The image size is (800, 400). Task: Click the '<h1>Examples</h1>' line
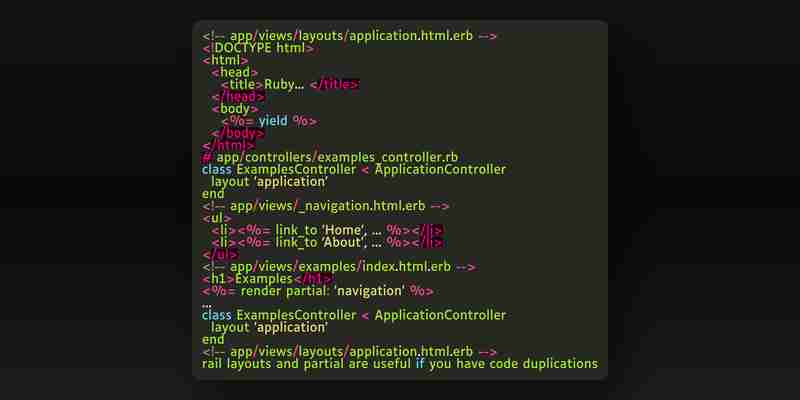point(267,279)
